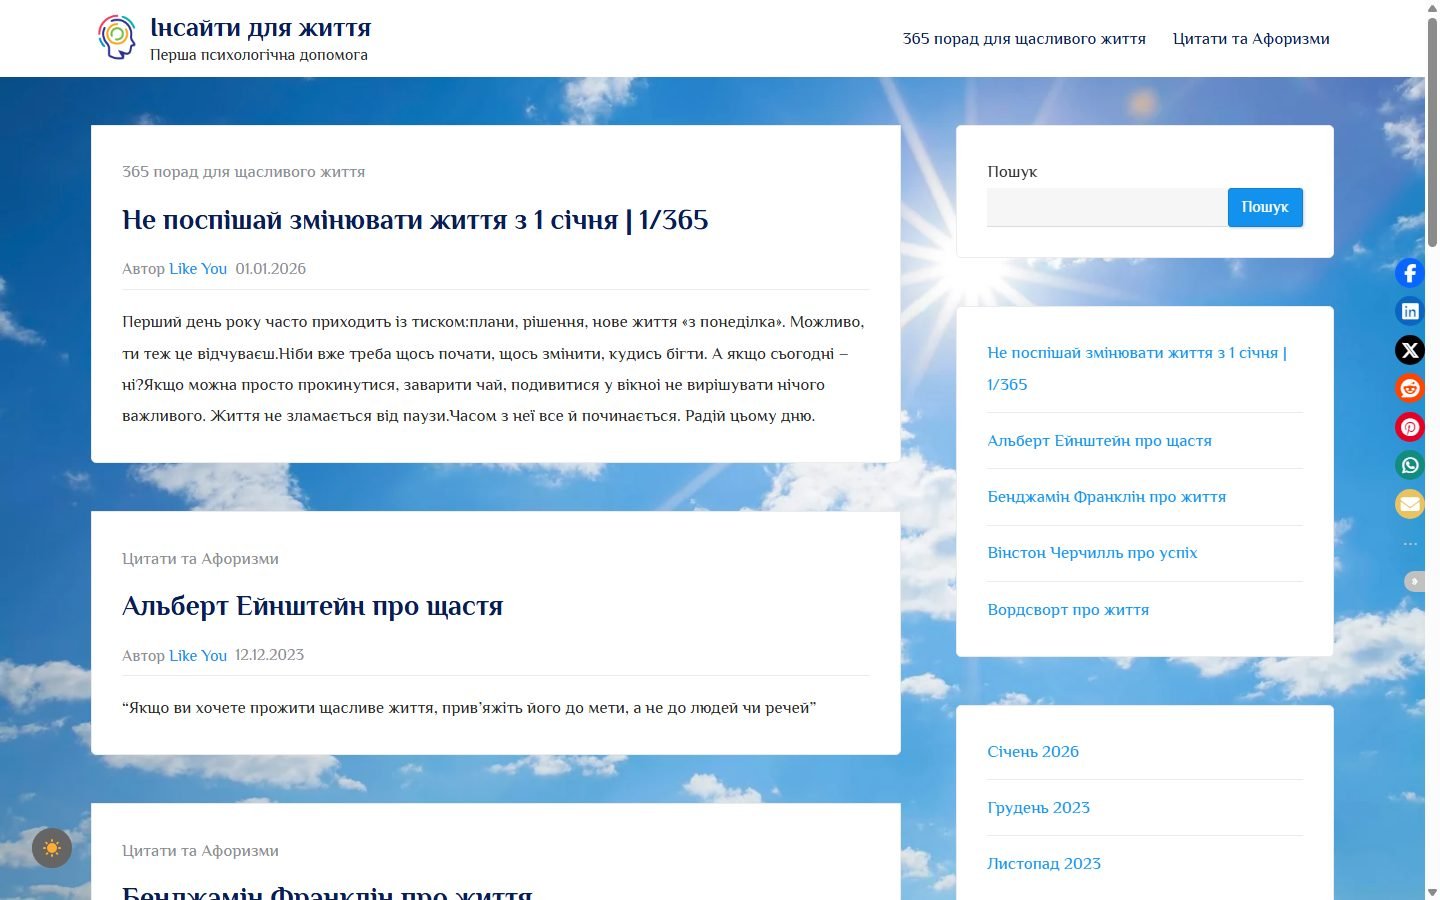
Task: Toggle dark mode sun button
Action: click(52, 848)
